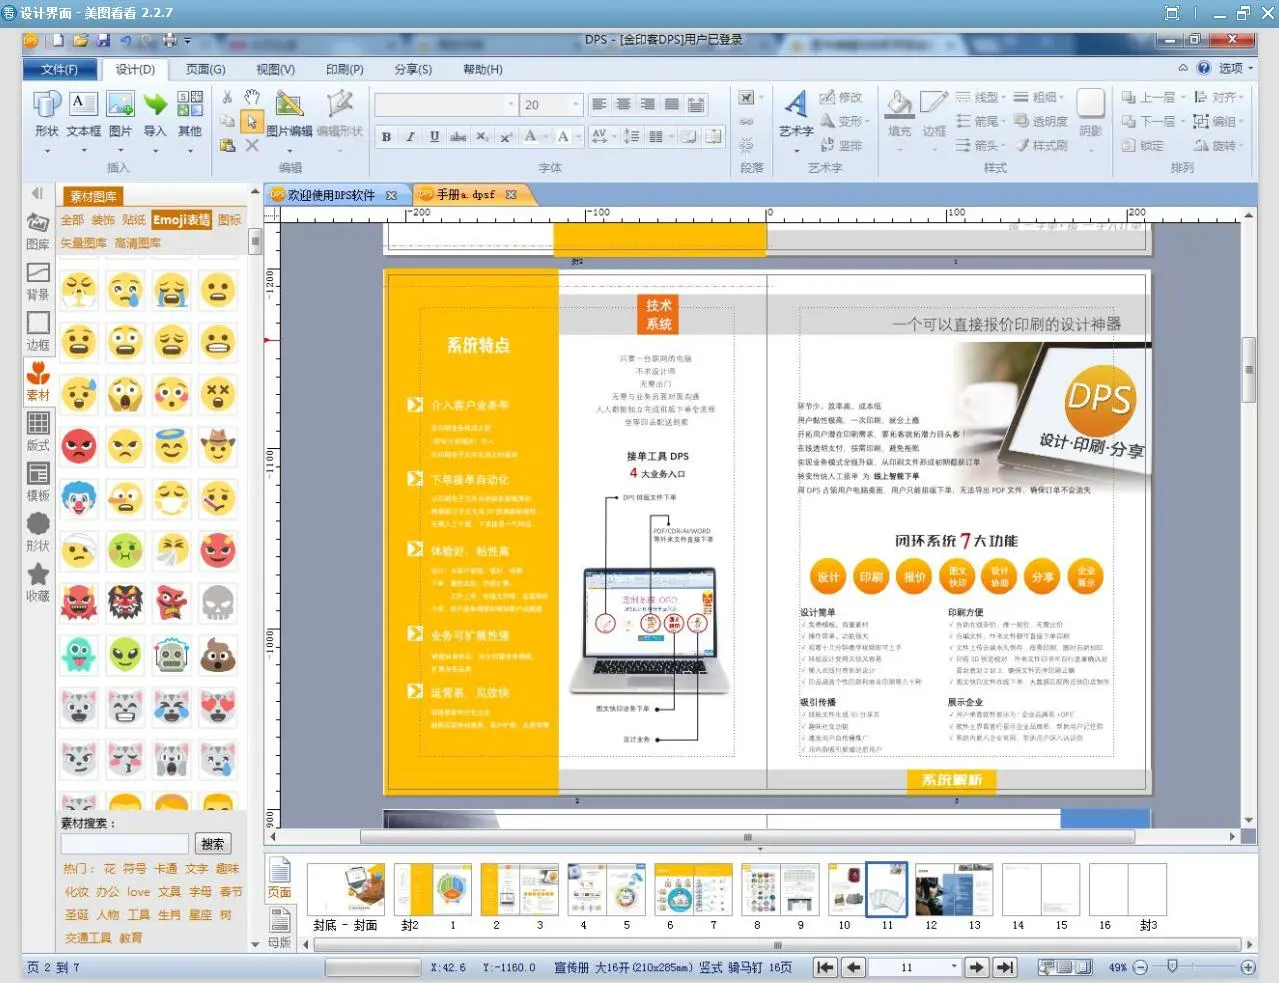Toggle bold formatting
The width and height of the screenshot is (1279, 983).
(x=386, y=137)
